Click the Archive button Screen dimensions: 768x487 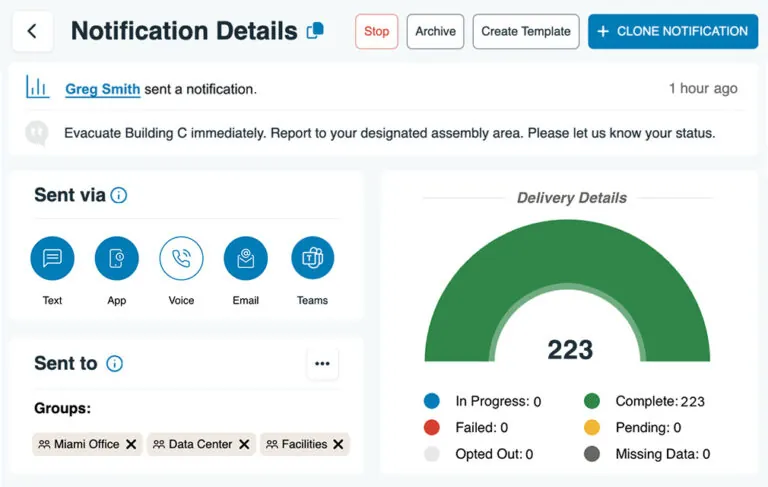pos(435,31)
